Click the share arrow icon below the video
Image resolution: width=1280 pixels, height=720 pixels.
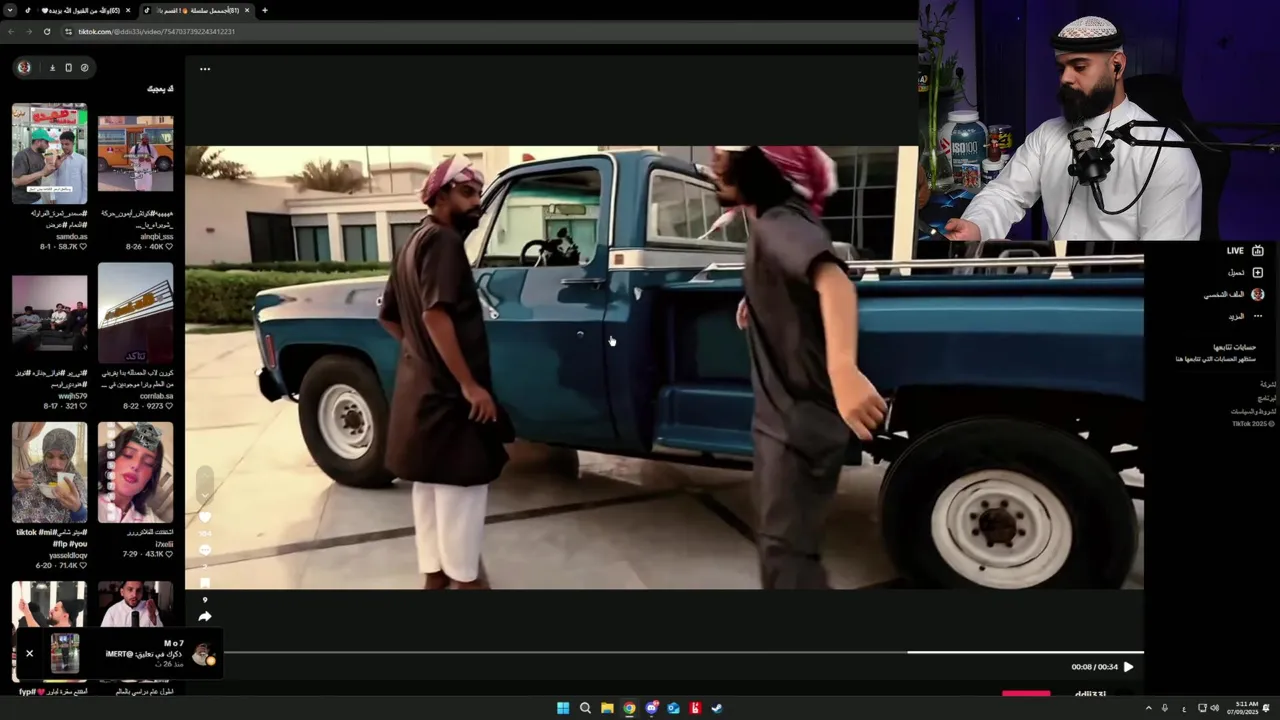(205, 617)
